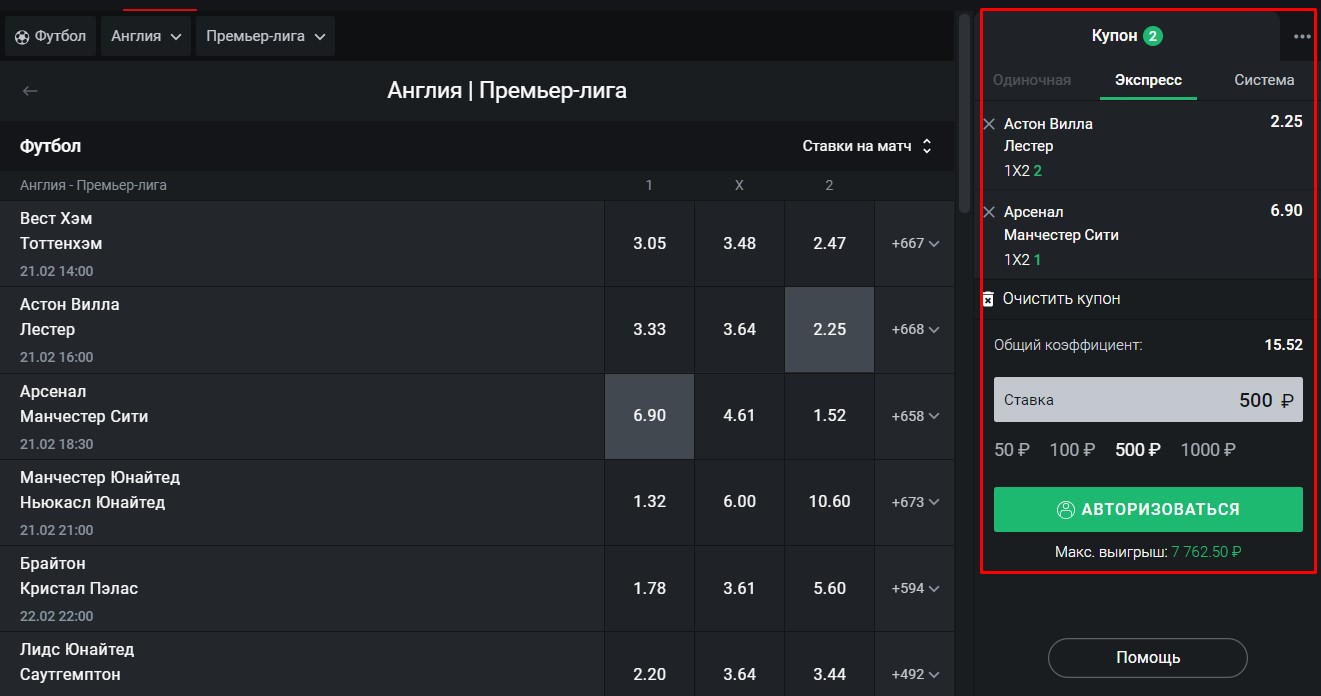Select the 3.05 West Ham win odds
Screen dimensions: 1321x696
tap(650, 244)
